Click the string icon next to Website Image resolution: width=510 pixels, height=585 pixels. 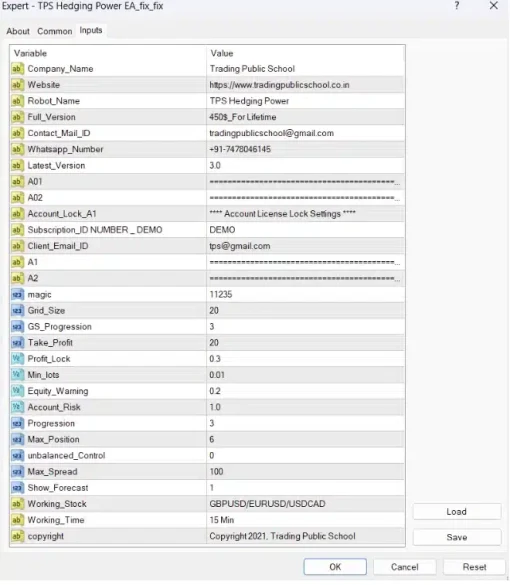pyautogui.click(x=17, y=85)
